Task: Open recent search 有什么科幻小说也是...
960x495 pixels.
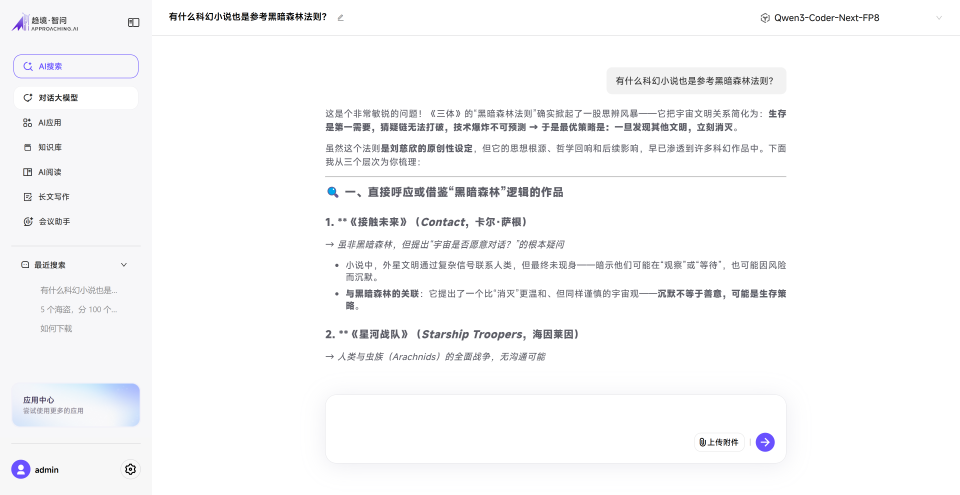Action: click(x=79, y=290)
